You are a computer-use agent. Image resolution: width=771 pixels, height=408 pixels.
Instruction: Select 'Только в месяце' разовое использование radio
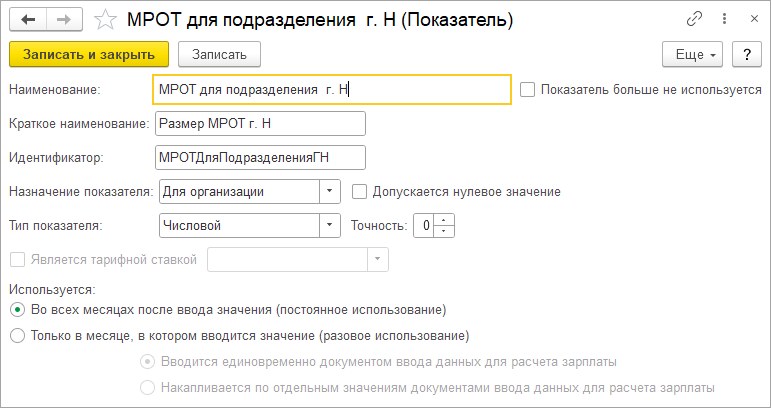(x=17, y=336)
